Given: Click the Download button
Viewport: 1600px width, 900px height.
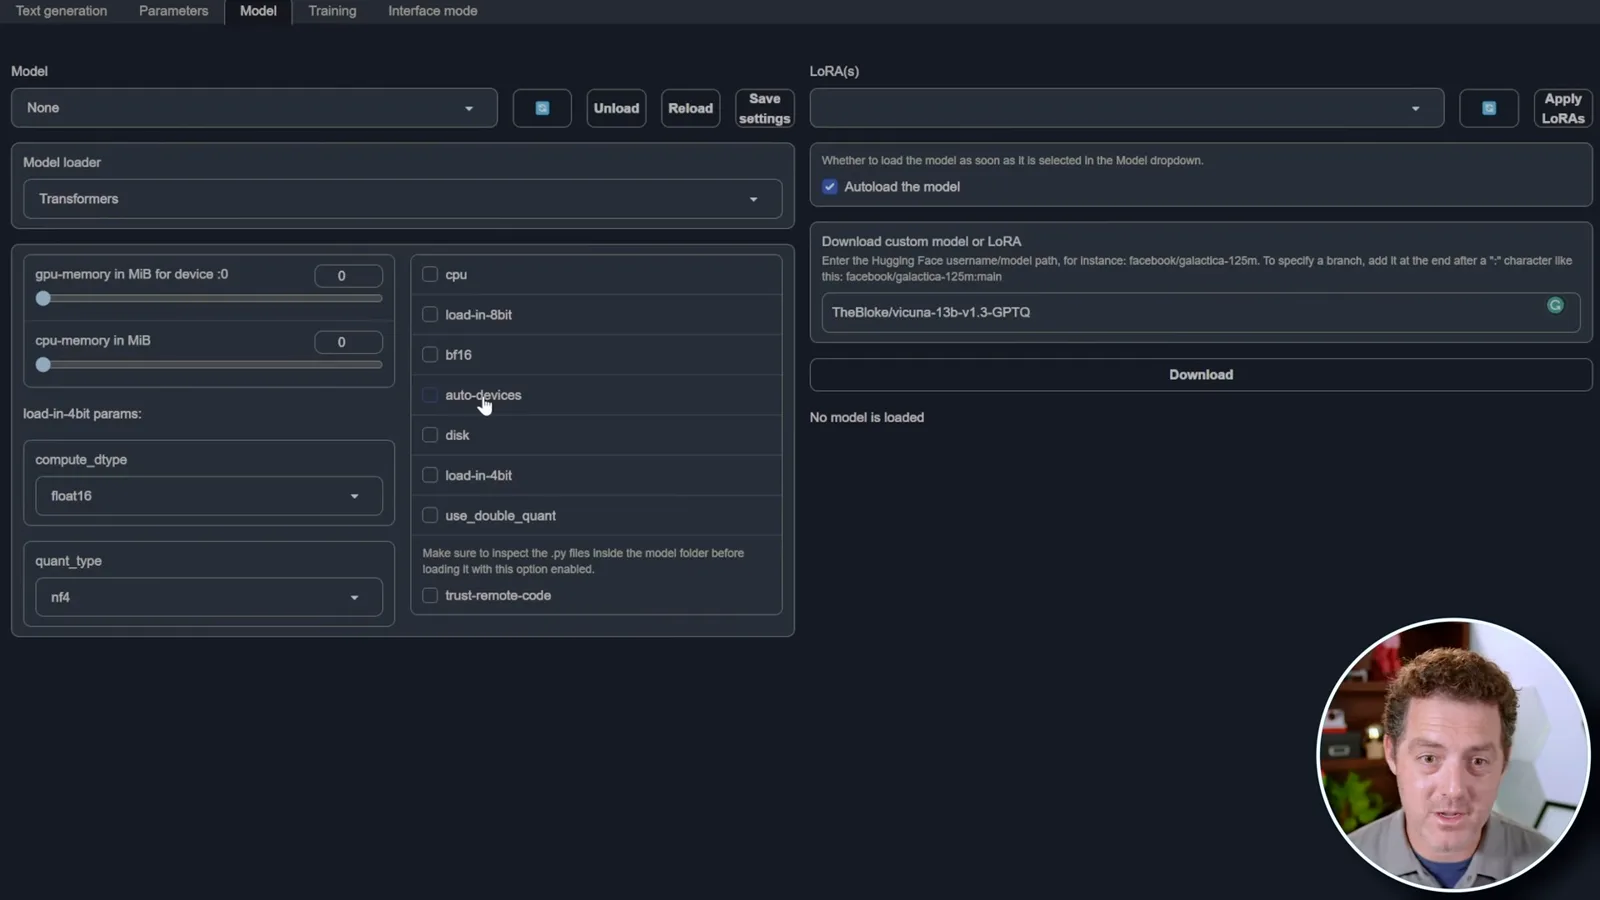Looking at the screenshot, I should click(x=1201, y=375).
